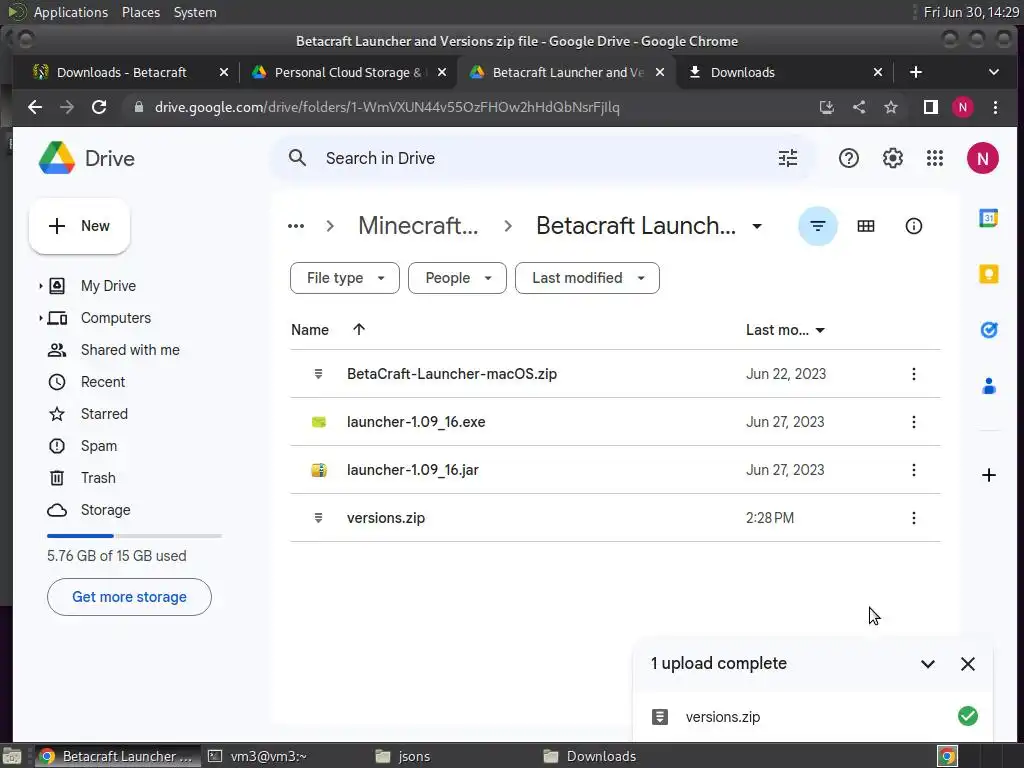Viewport: 1024px width, 768px height.
Task: Switch to Personal Cloud Storage tab
Action: 347,72
